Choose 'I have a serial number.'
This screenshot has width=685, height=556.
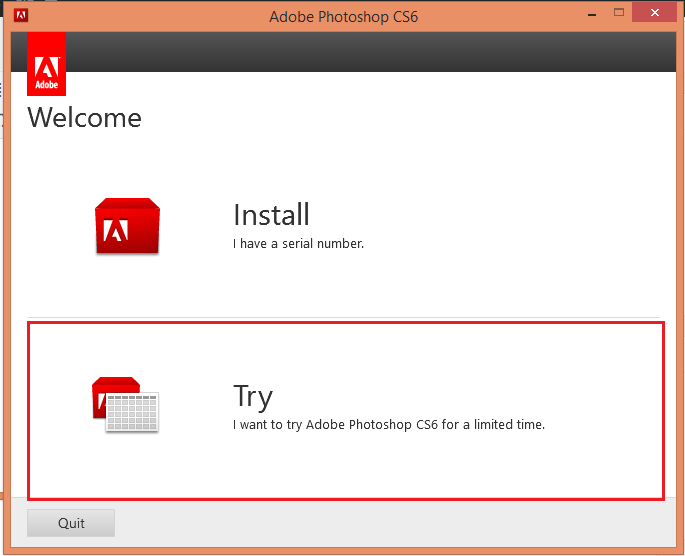coord(298,243)
